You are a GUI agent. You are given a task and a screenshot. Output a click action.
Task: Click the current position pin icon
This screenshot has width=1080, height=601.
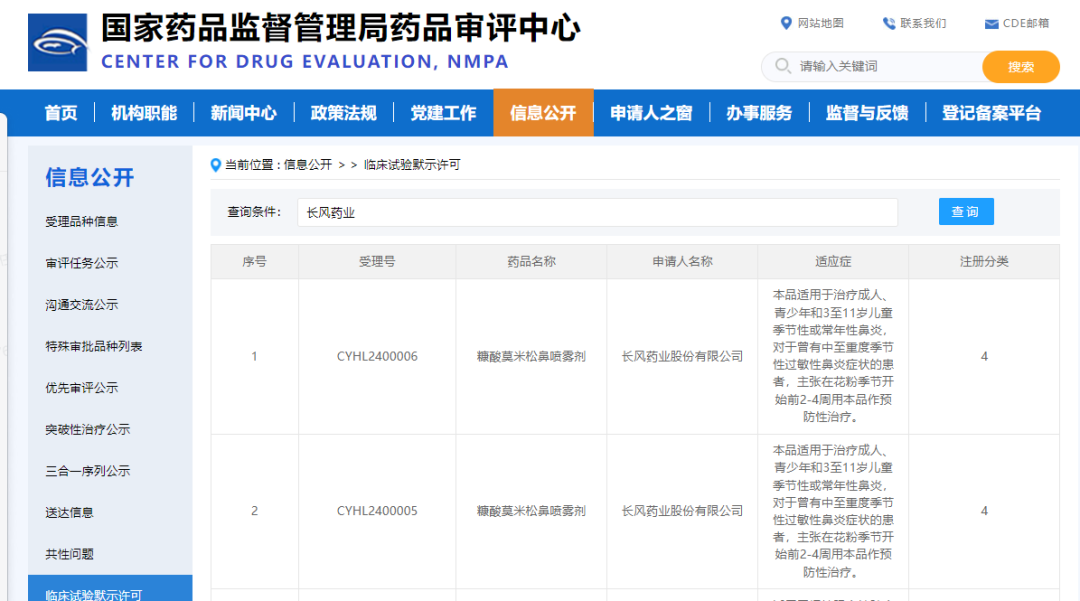[x=215, y=165]
